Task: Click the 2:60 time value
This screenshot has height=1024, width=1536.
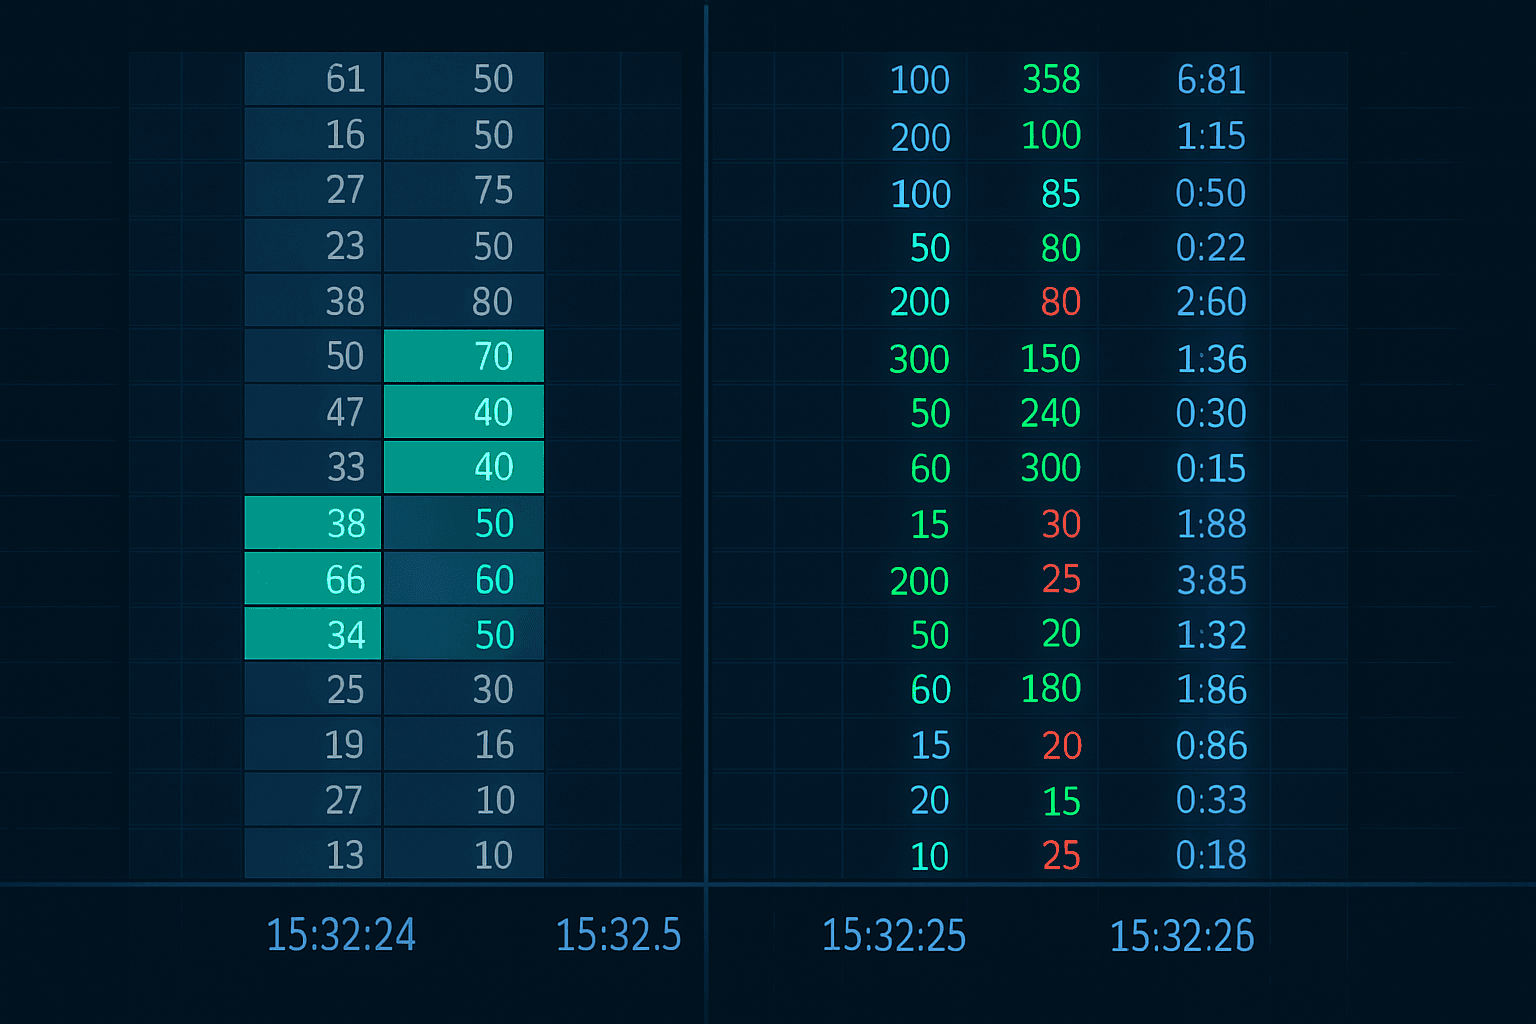Action: 1211,302
